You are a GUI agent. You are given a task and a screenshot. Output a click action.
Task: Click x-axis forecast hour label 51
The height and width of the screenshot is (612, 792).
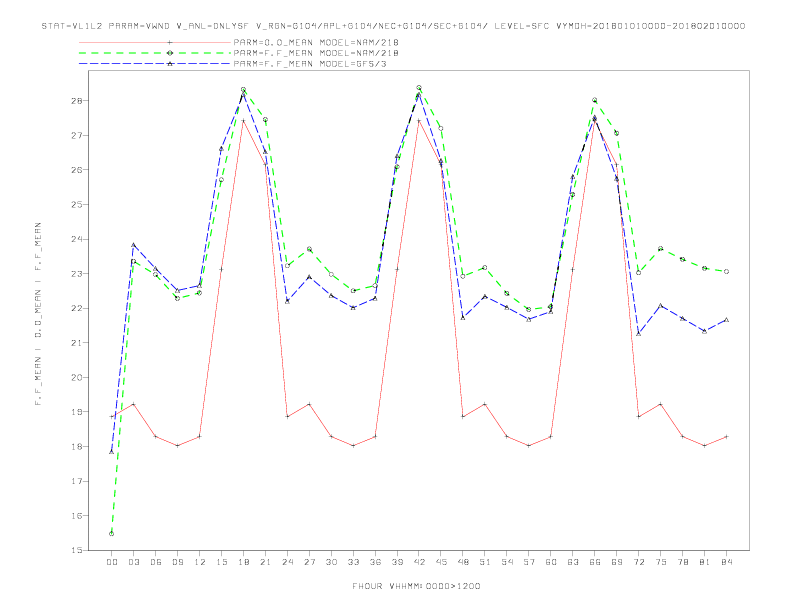pos(485,562)
